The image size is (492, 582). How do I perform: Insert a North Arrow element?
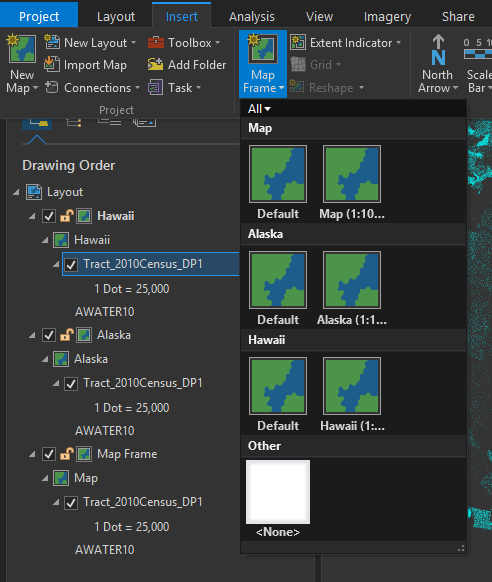click(438, 63)
